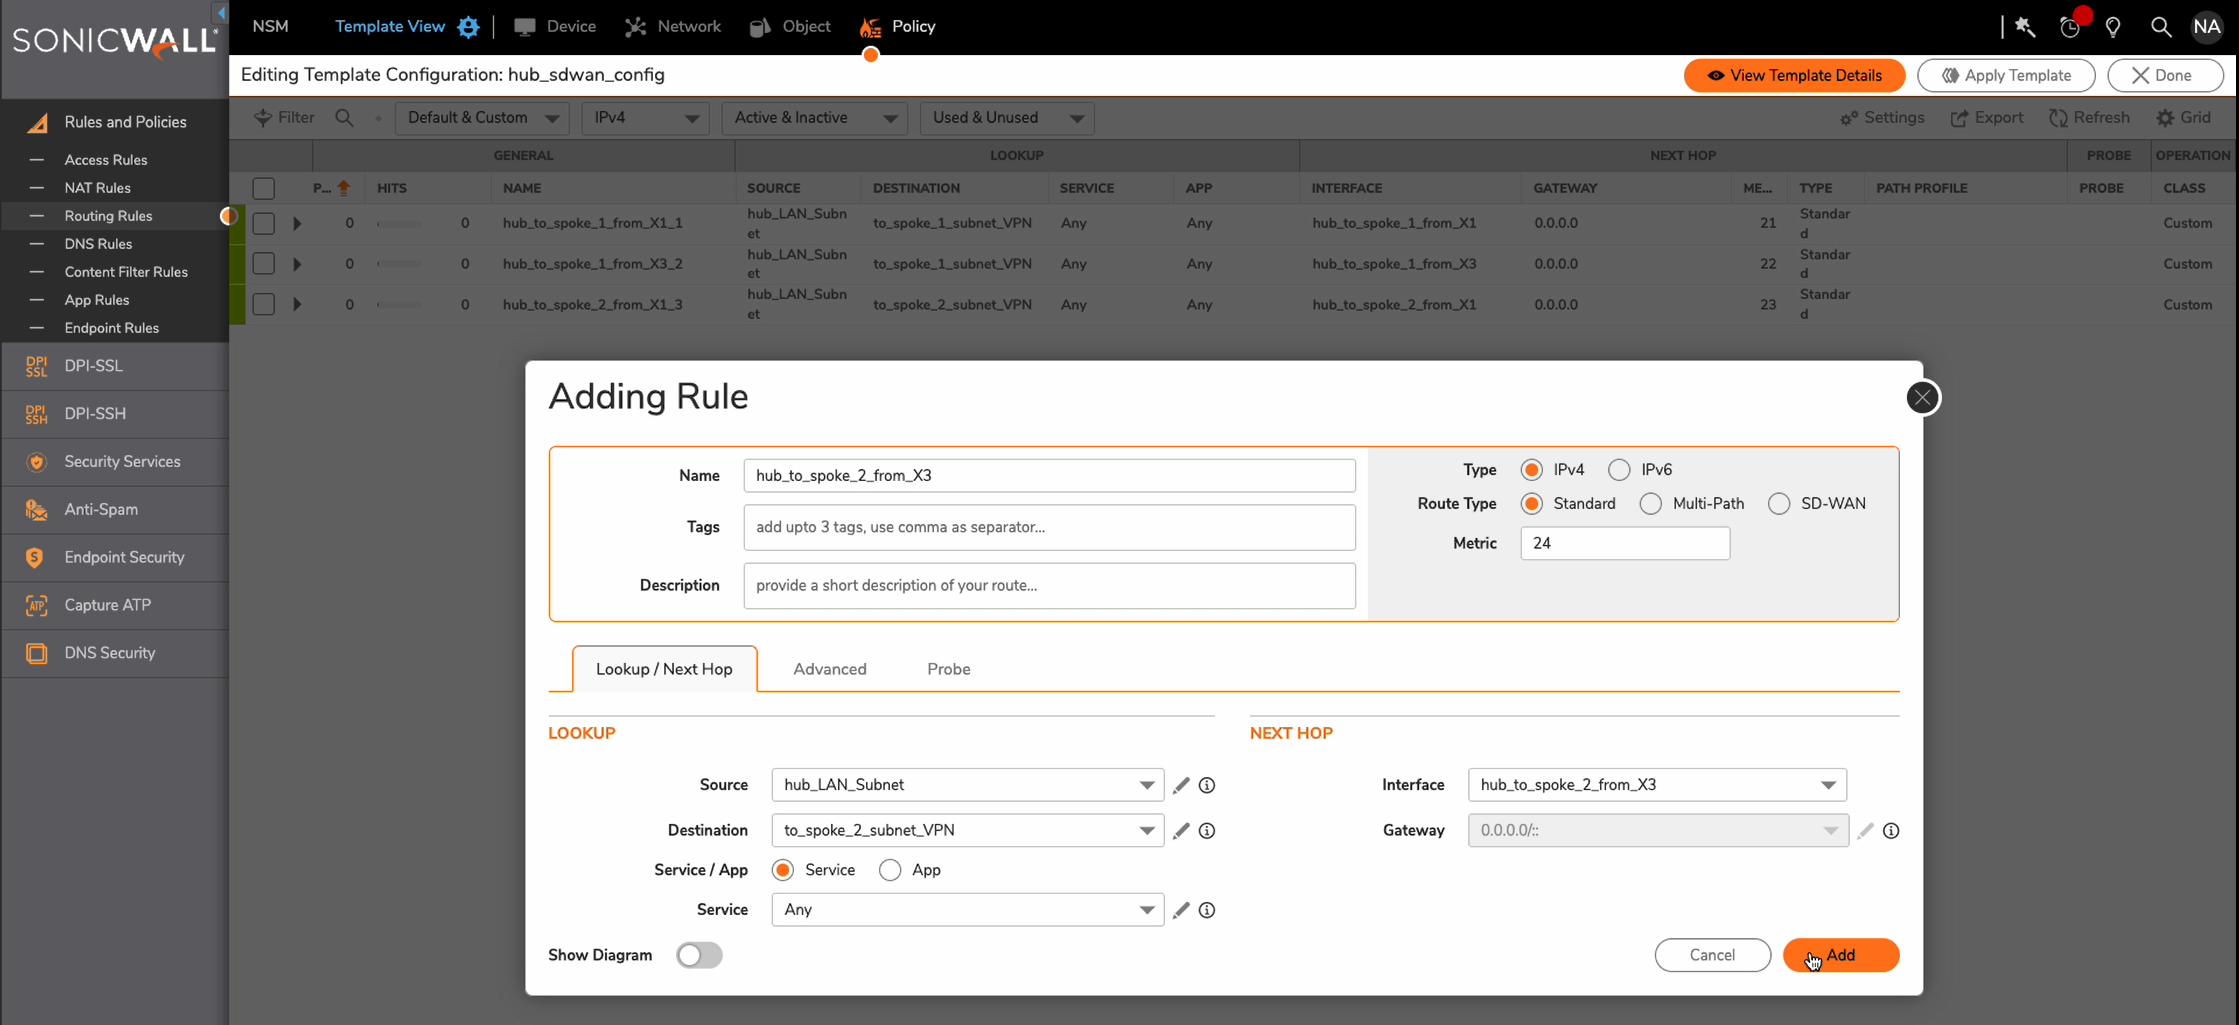The height and width of the screenshot is (1025, 2239).
Task: Open the Default & Custom filter dropdown
Action: [482, 118]
